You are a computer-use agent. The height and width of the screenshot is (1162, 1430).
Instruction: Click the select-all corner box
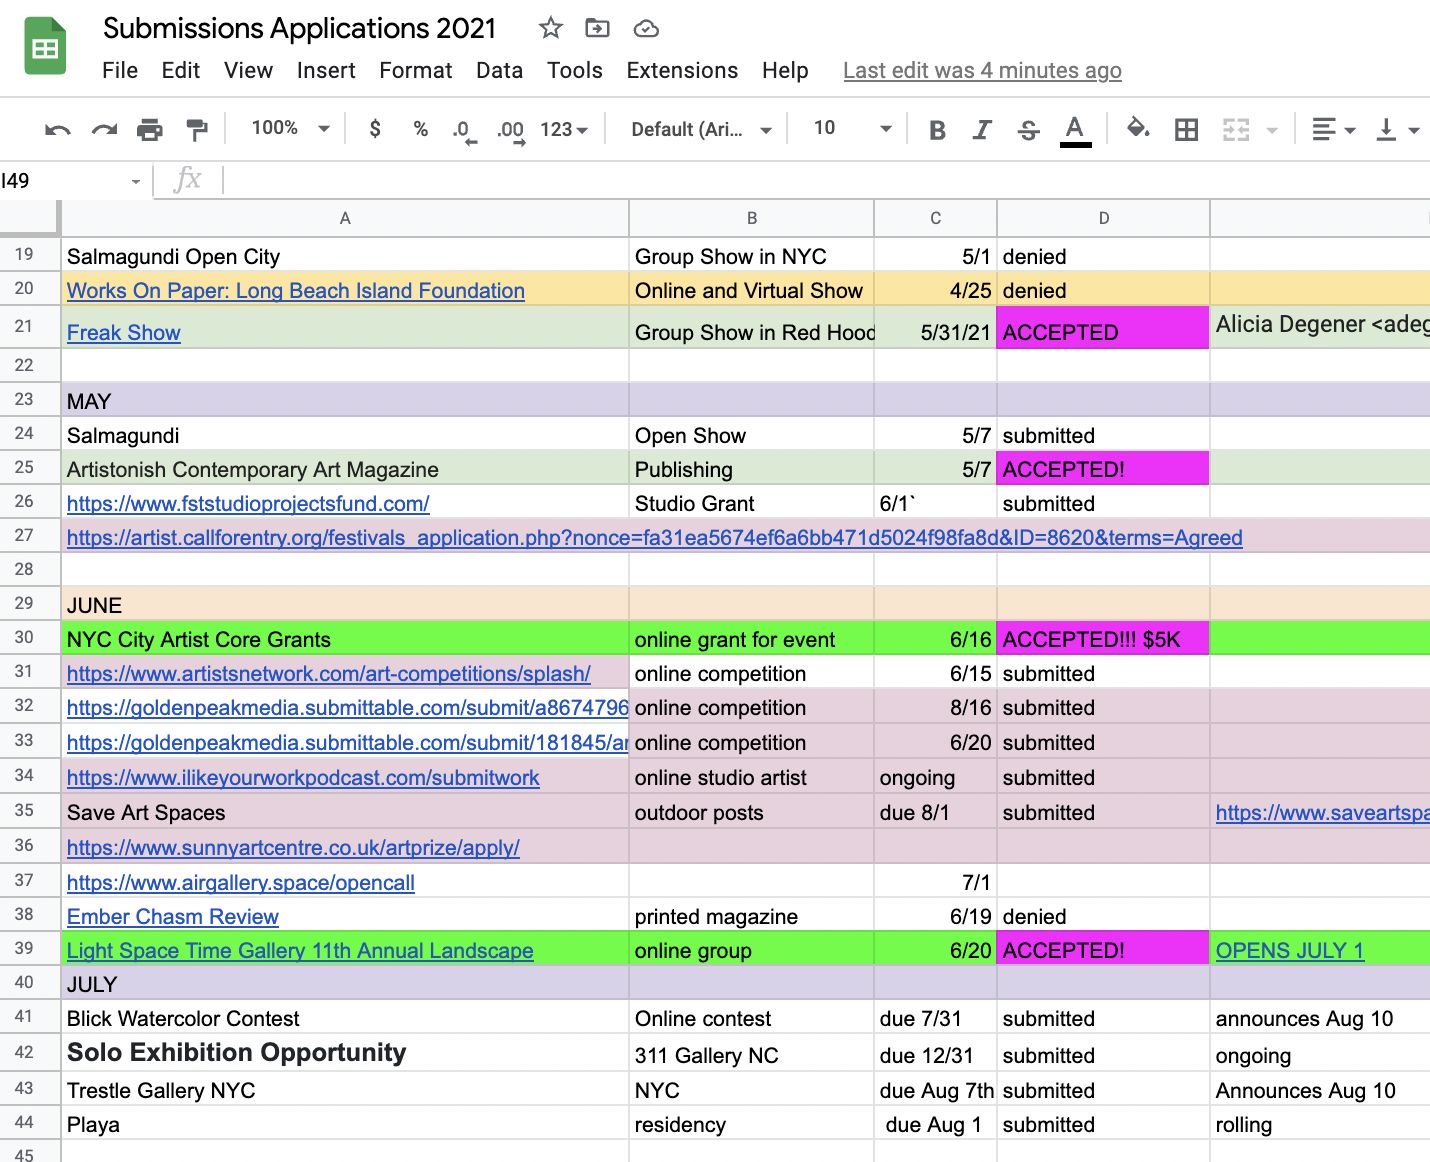30,217
